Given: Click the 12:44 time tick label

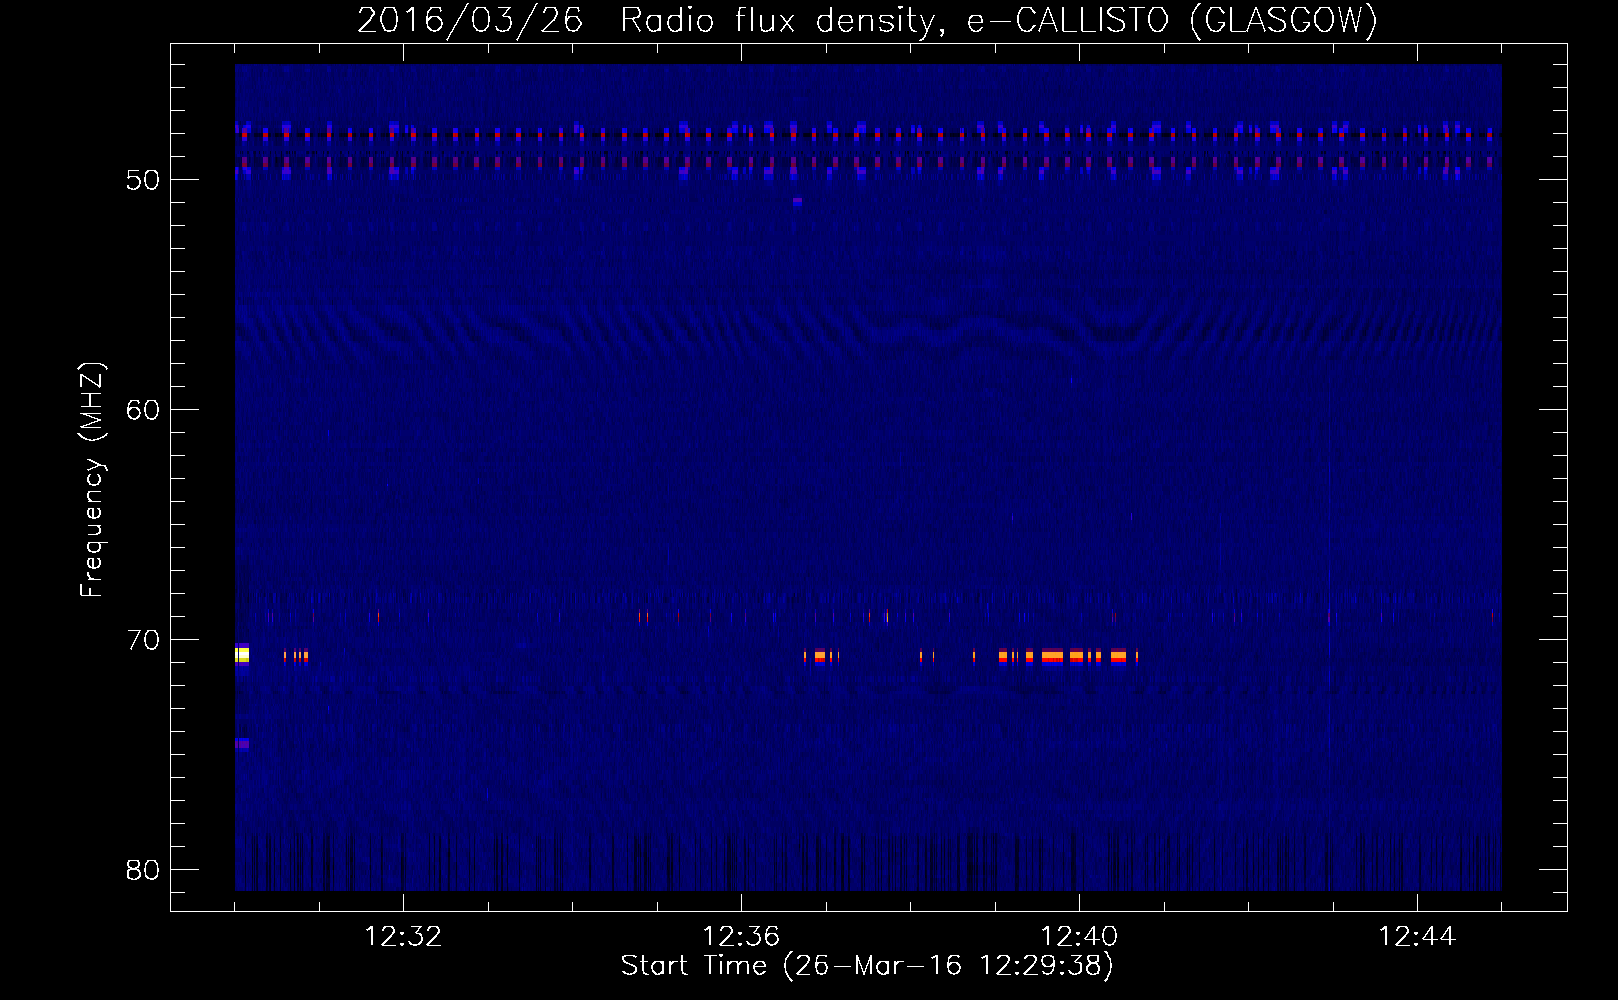Looking at the screenshot, I should [x=1417, y=937].
